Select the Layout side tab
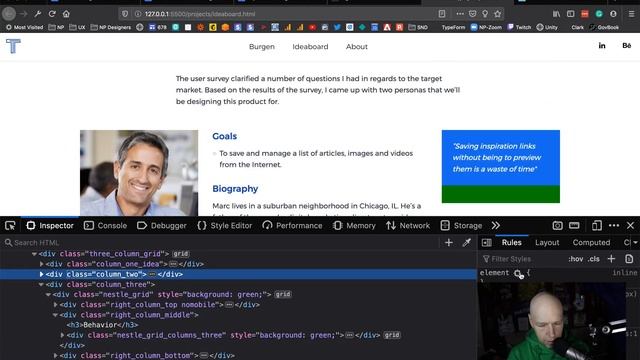This screenshot has width=640, height=360. pos(547,242)
